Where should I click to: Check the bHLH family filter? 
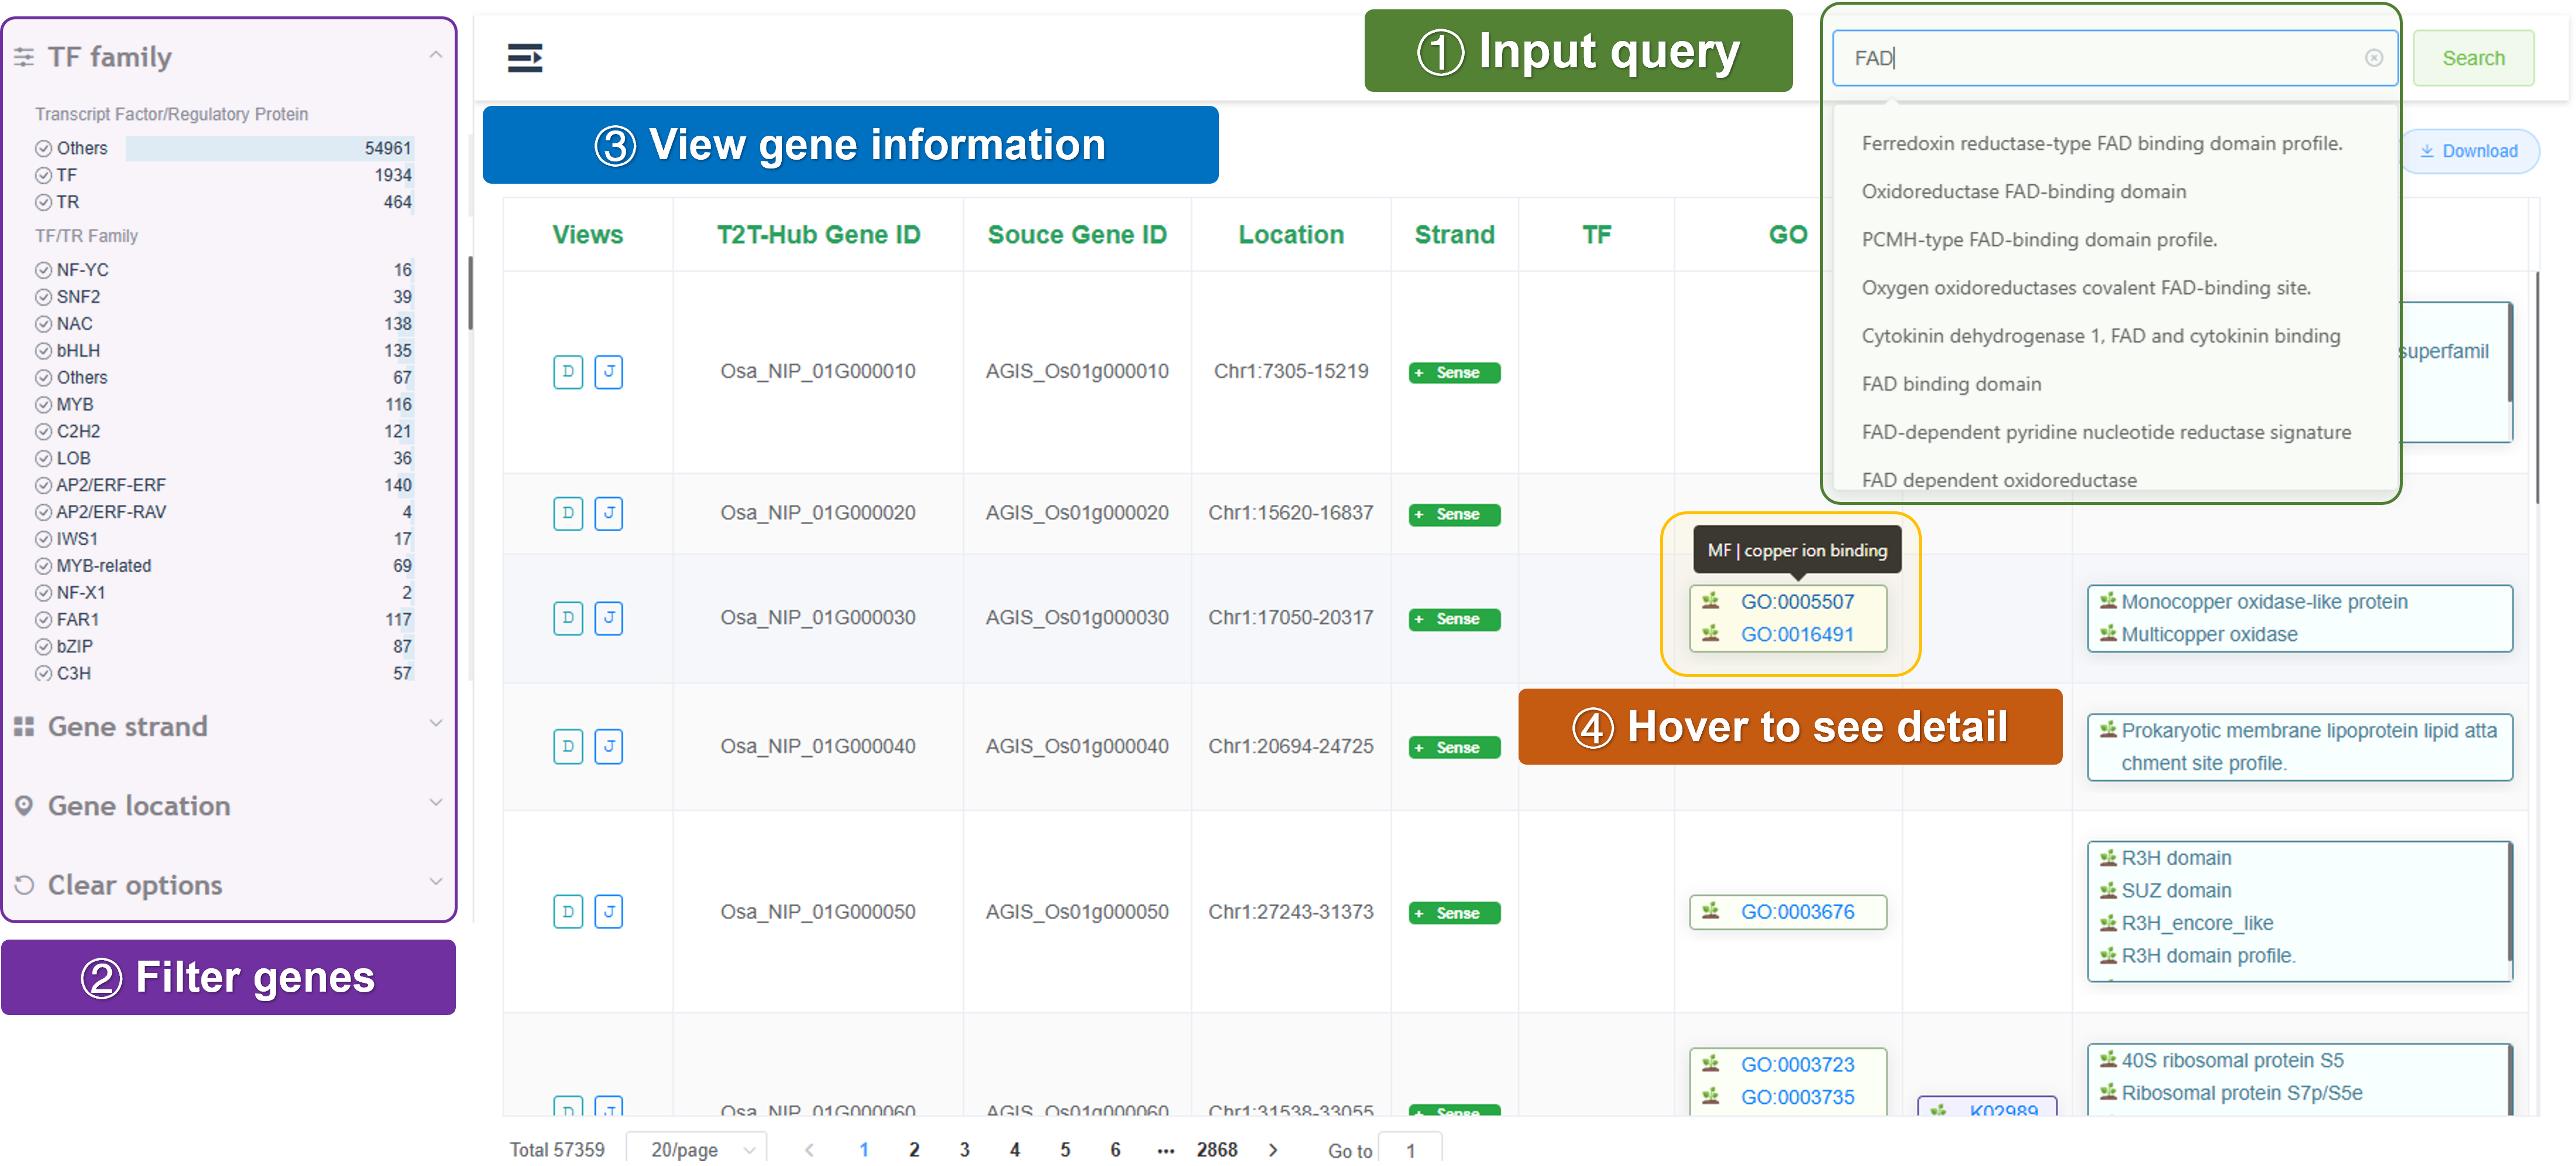[43, 351]
